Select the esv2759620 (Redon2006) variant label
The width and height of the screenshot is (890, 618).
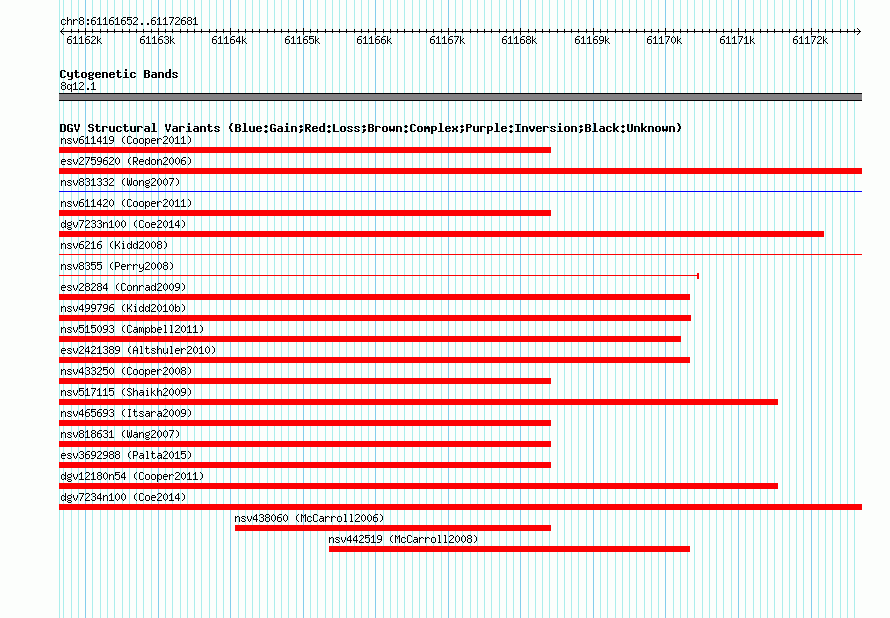click(126, 161)
